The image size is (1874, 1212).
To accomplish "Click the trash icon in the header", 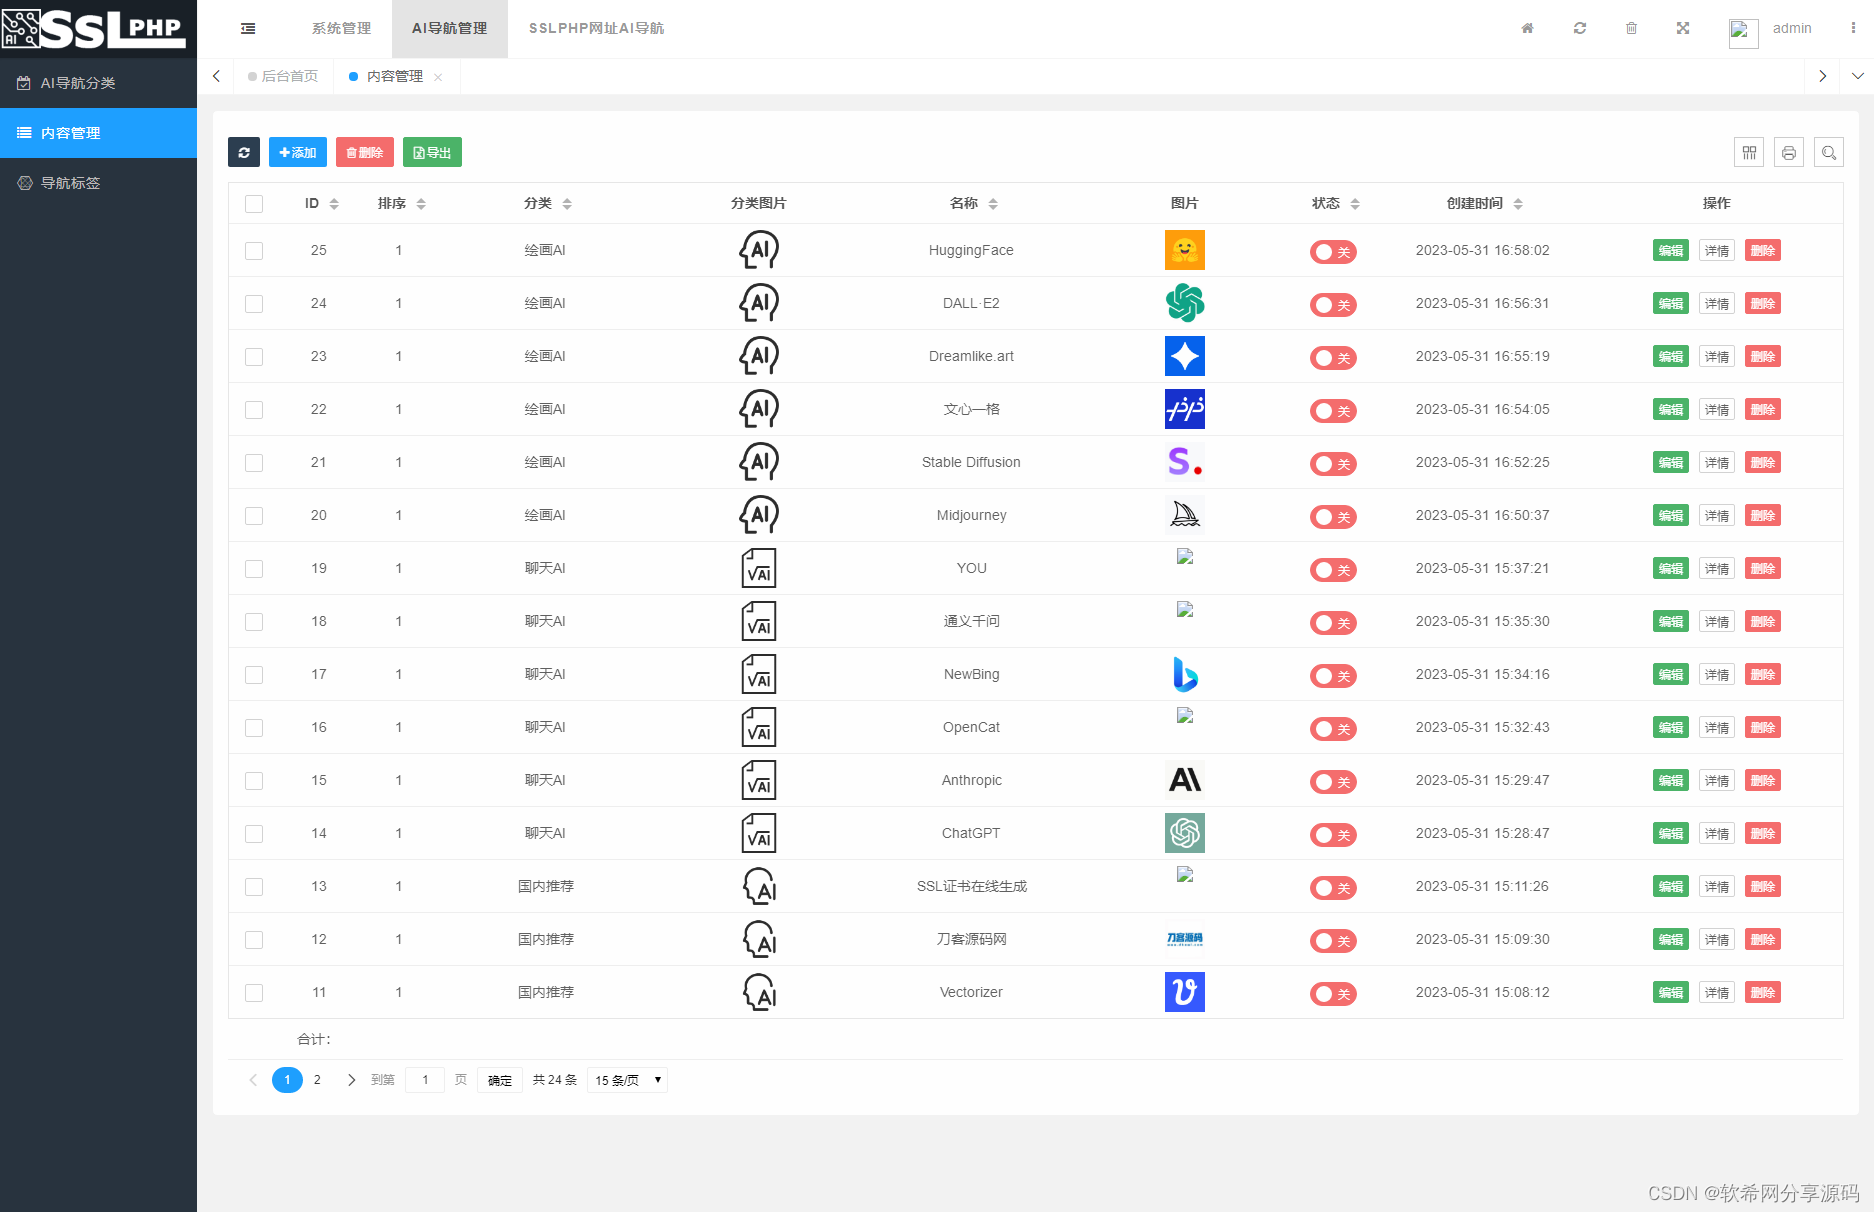I will 1631,28.
